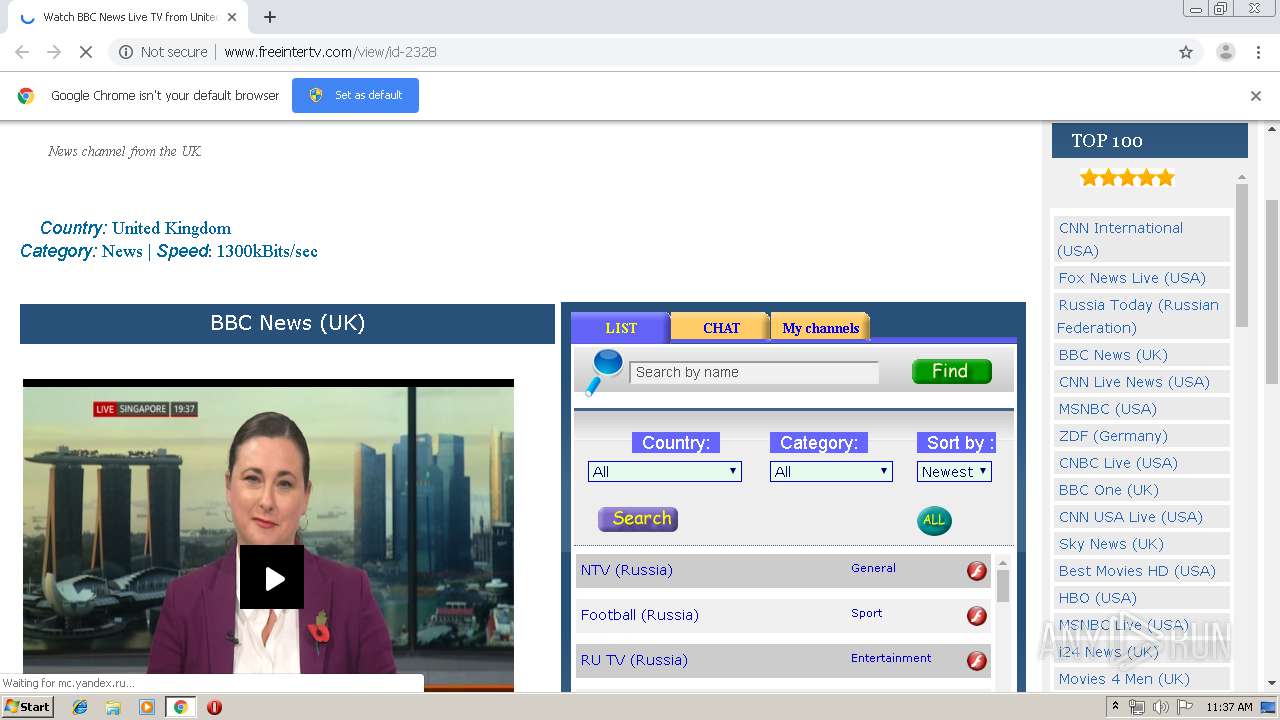1280x720 pixels.
Task: Open CNN Live News (USA) link
Action: 1134,382
